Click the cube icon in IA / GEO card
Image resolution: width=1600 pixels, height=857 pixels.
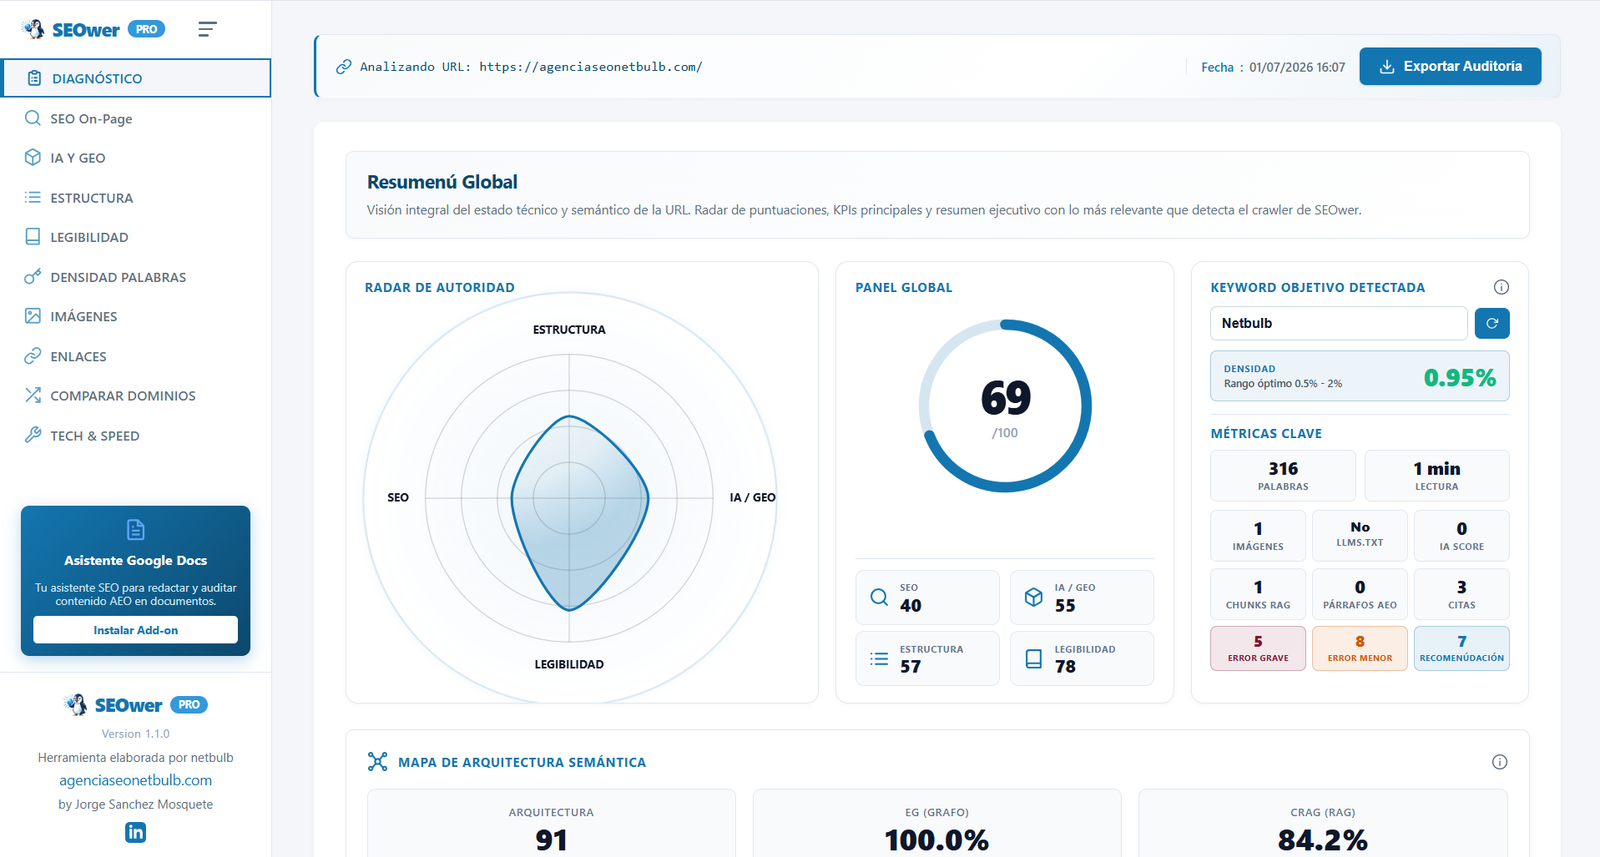click(x=1034, y=597)
